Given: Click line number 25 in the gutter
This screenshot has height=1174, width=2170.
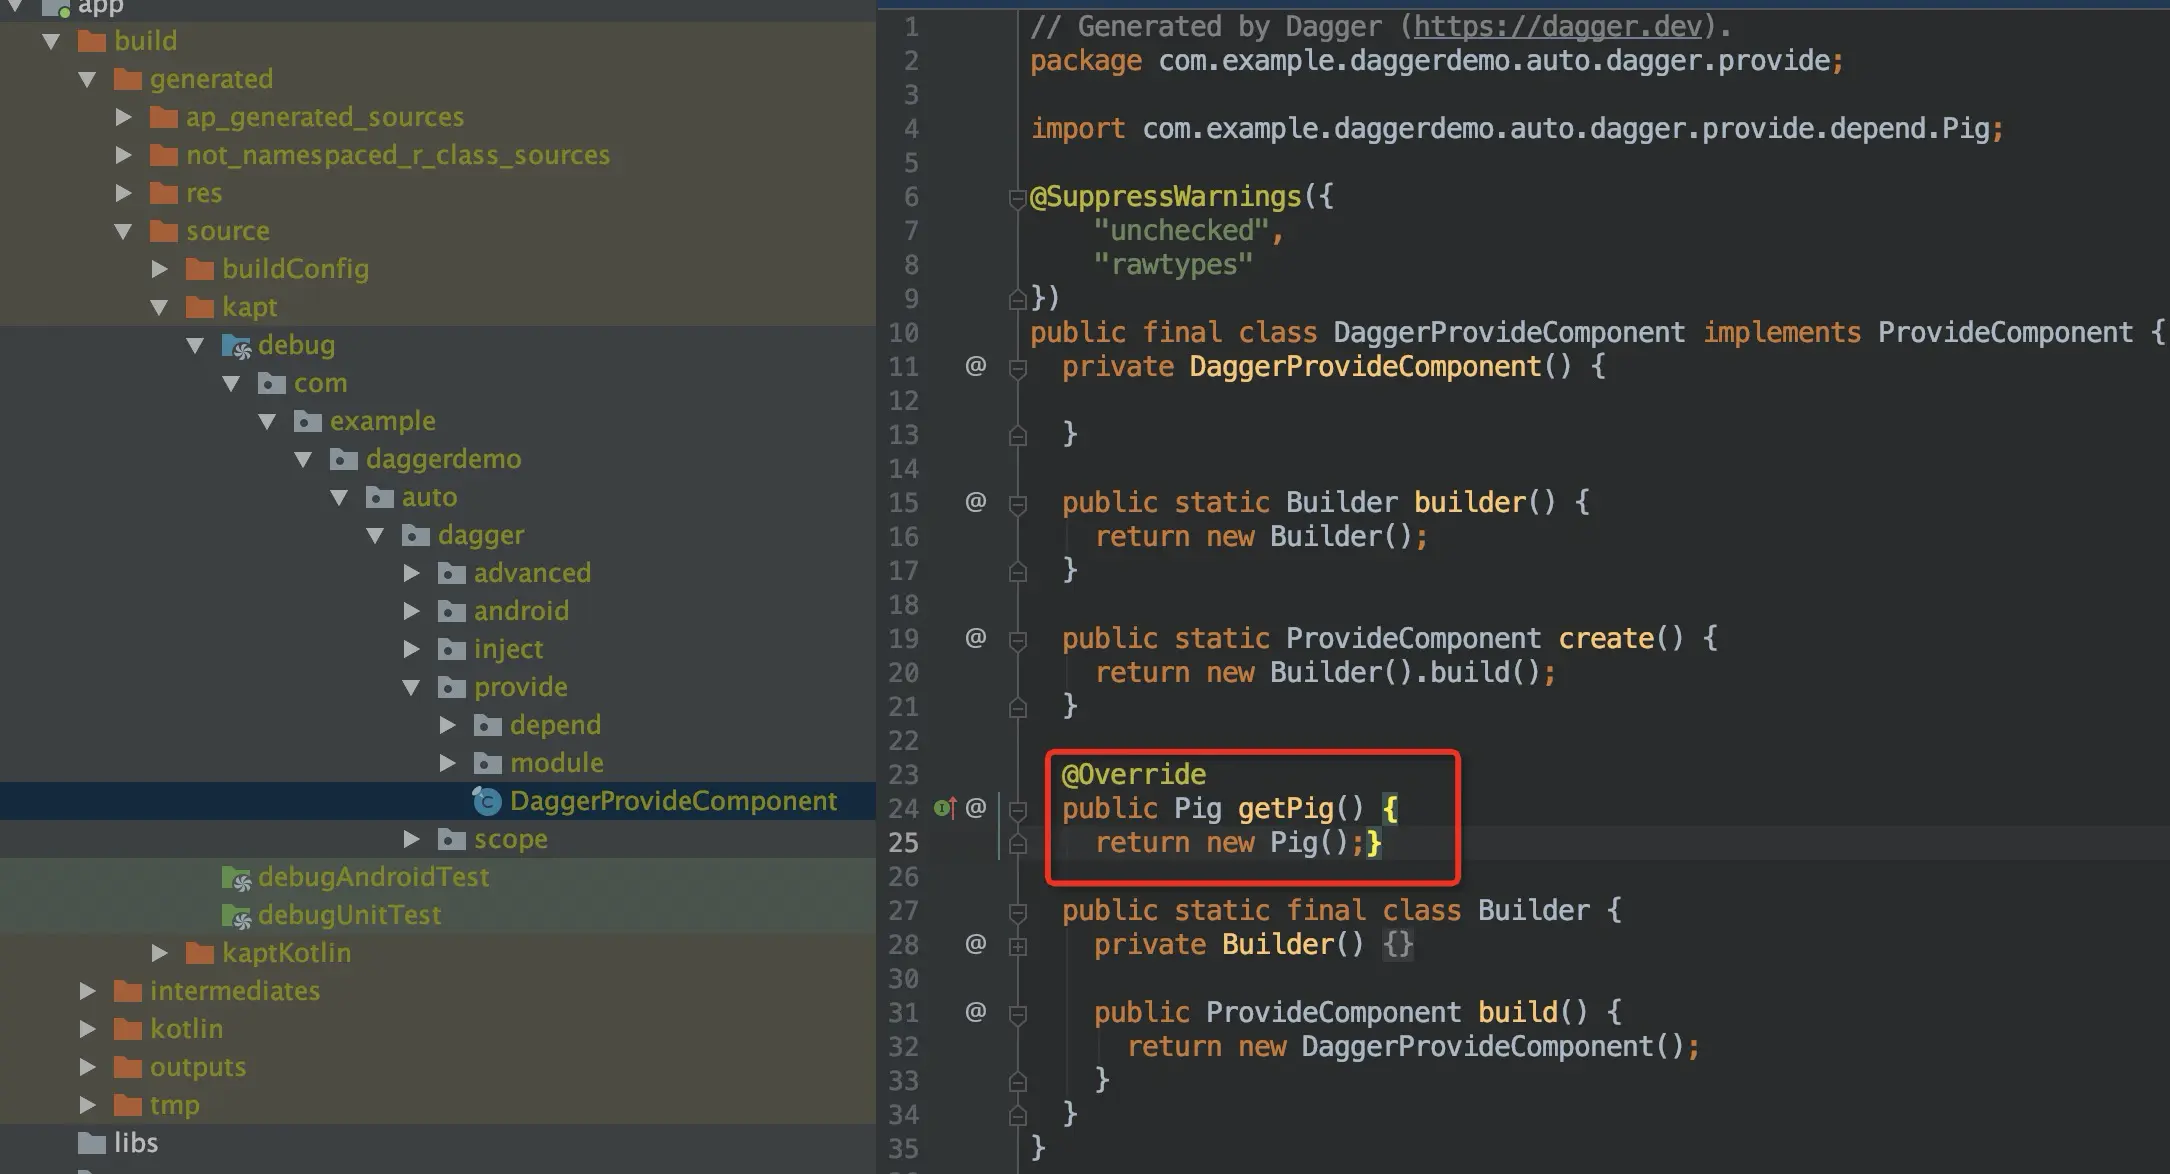Looking at the screenshot, I should pyautogui.click(x=903, y=843).
